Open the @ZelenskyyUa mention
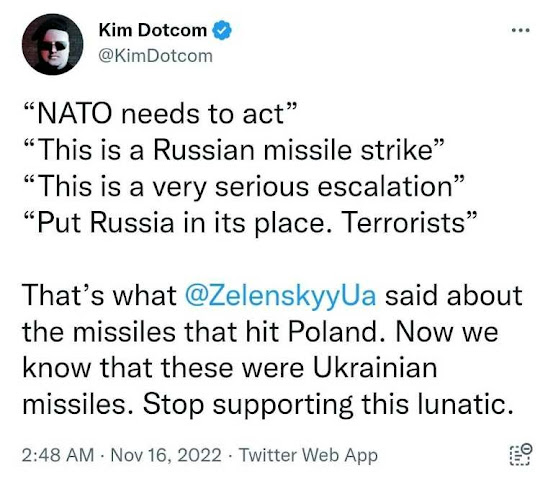553x486 pixels. tap(280, 296)
